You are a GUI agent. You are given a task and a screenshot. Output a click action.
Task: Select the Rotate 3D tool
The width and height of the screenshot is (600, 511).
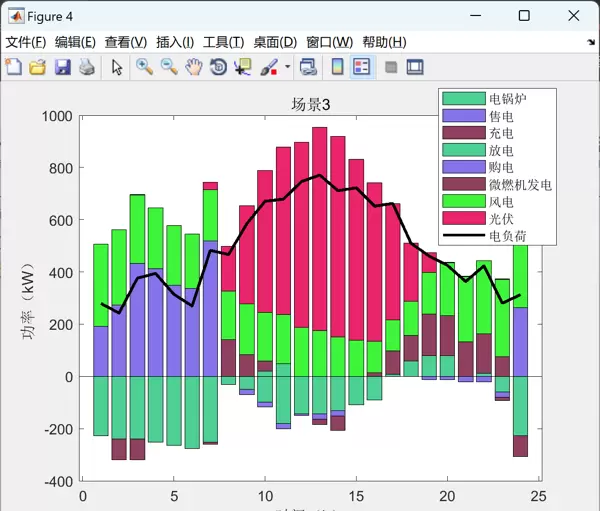218,67
